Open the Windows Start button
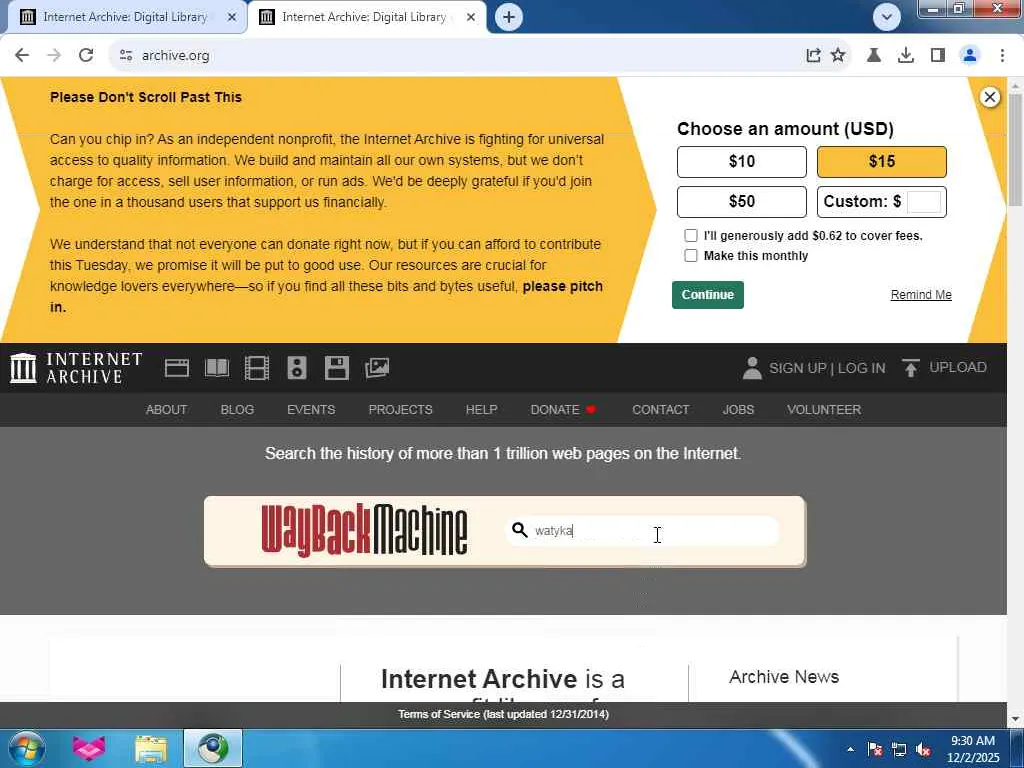The width and height of the screenshot is (1024, 768). pos(26,748)
